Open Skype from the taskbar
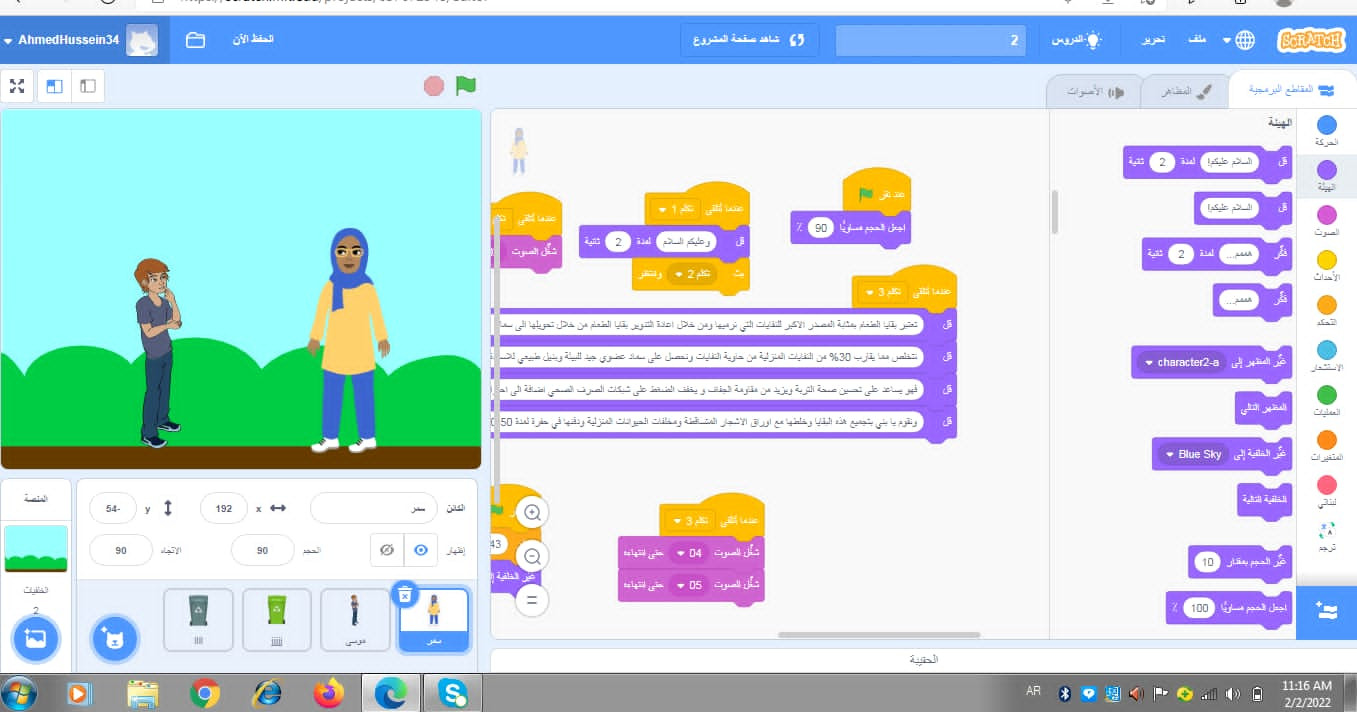This screenshot has height=712, width=1357. coord(452,692)
